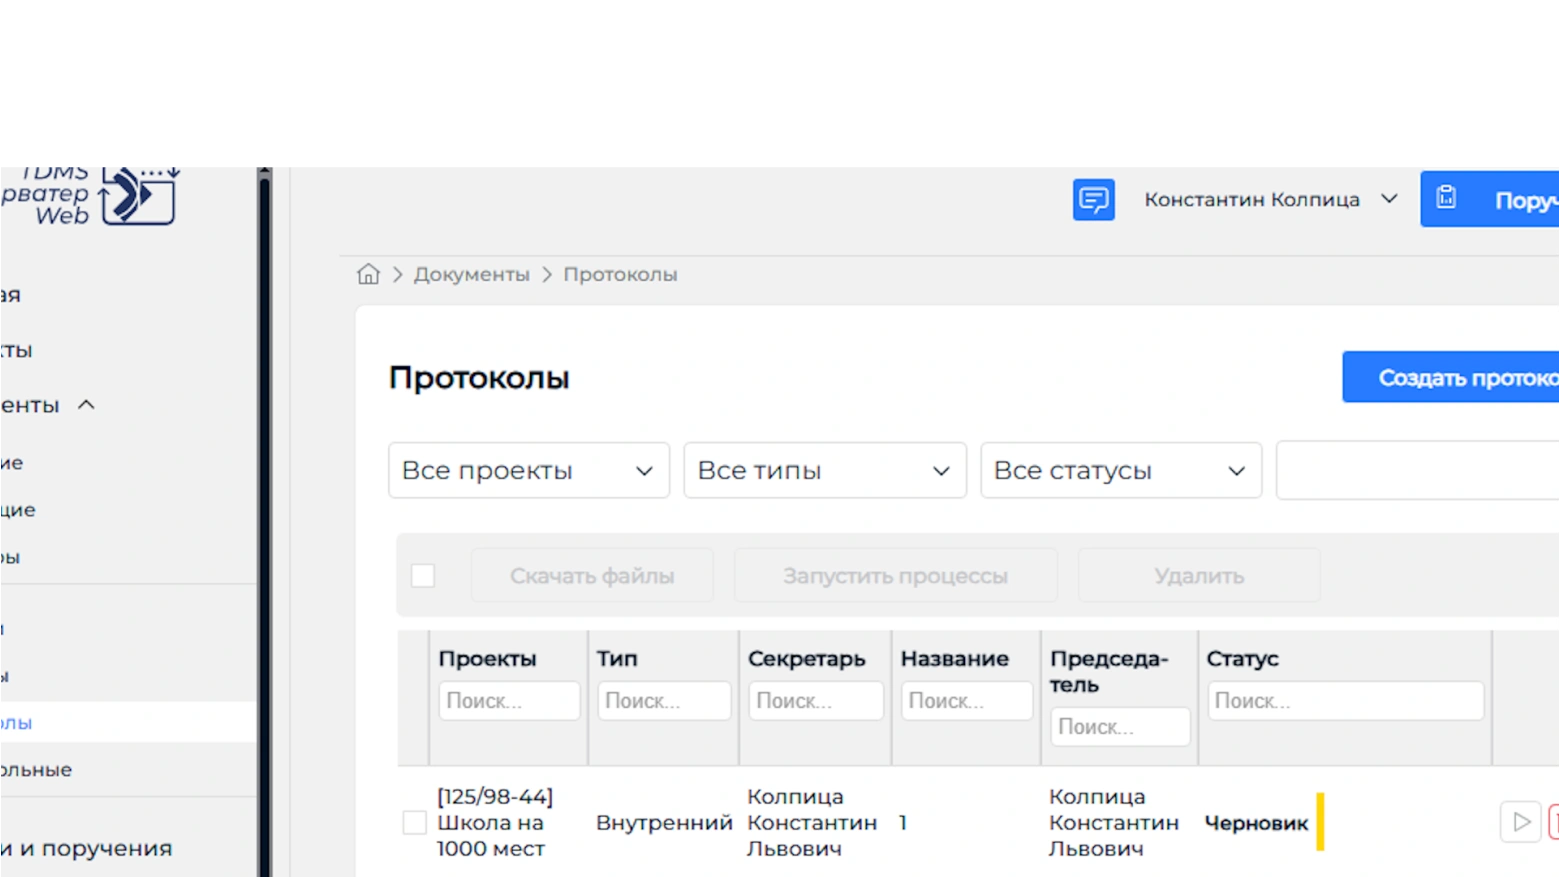The image size is (1560, 877).
Task: Click the Проекты column search field
Action: 509,701
